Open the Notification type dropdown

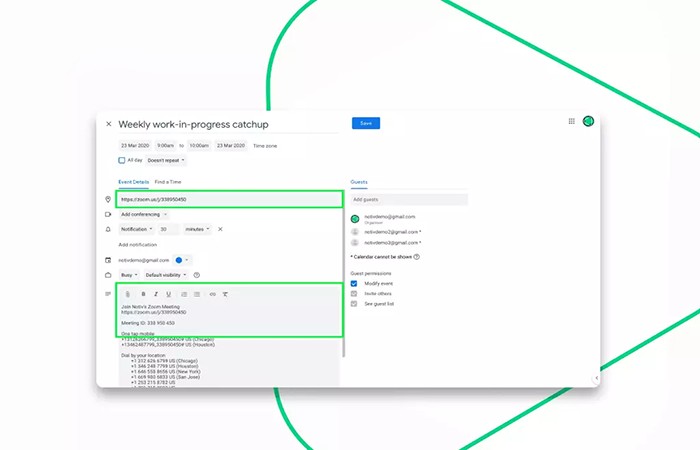tap(137, 229)
